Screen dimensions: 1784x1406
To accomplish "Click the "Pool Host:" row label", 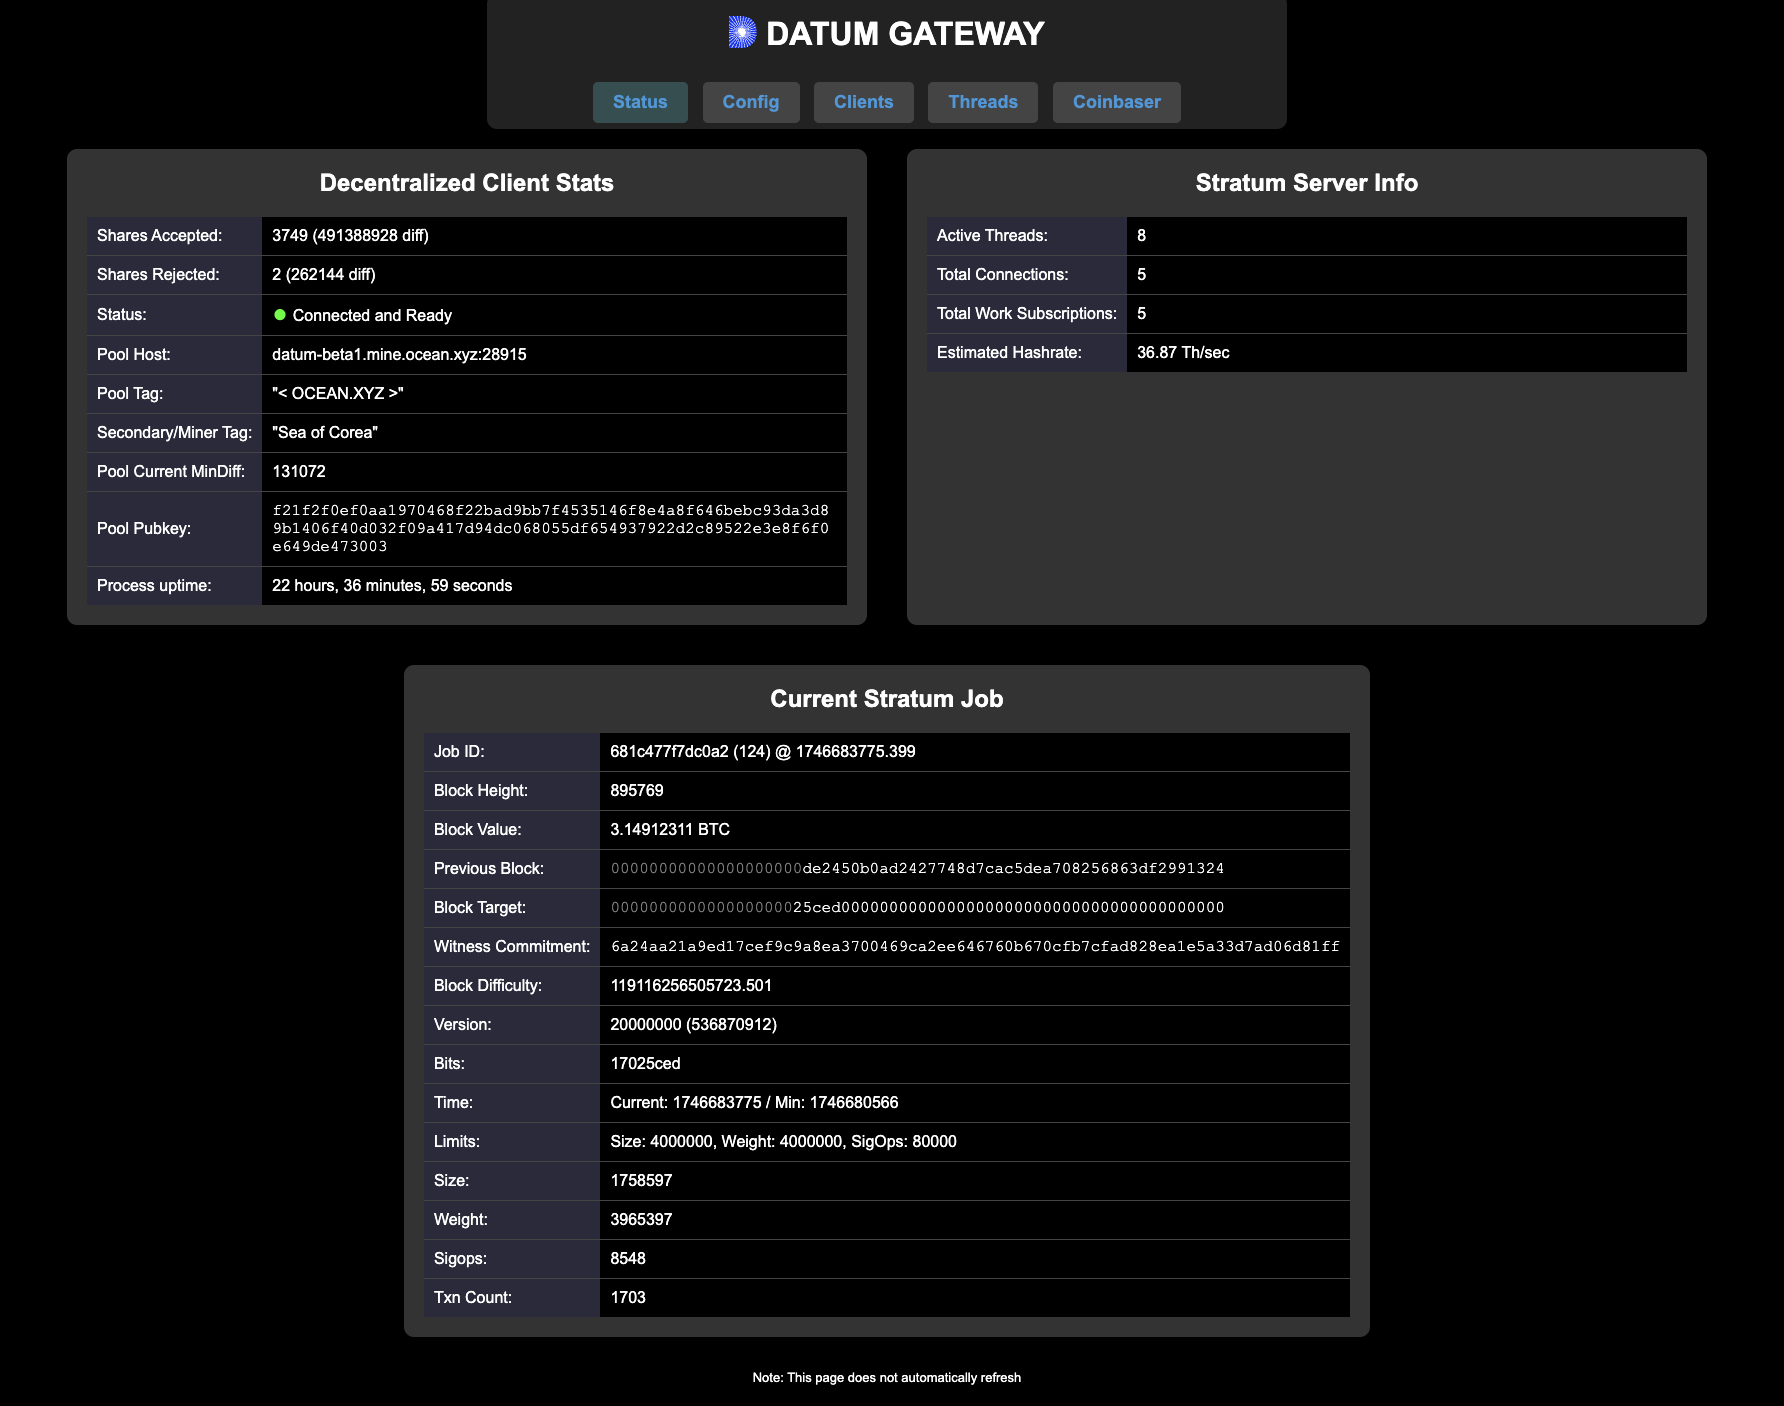I will click(x=134, y=355).
